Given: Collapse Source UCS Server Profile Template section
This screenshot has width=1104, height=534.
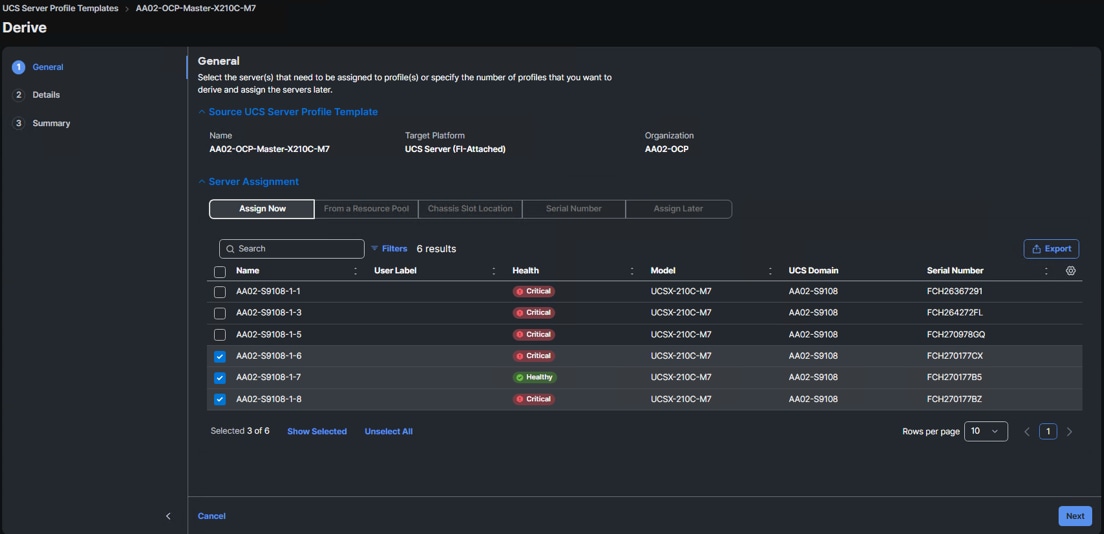Looking at the screenshot, I should (202, 112).
